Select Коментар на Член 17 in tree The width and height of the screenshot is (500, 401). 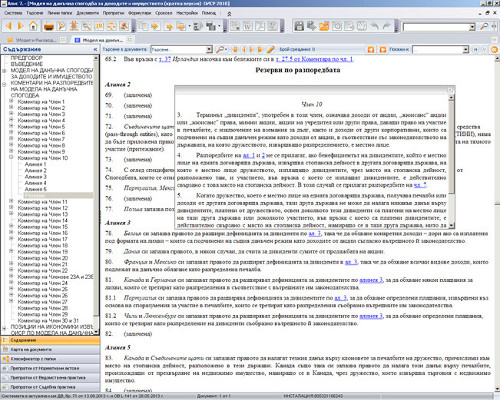tap(43, 239)
